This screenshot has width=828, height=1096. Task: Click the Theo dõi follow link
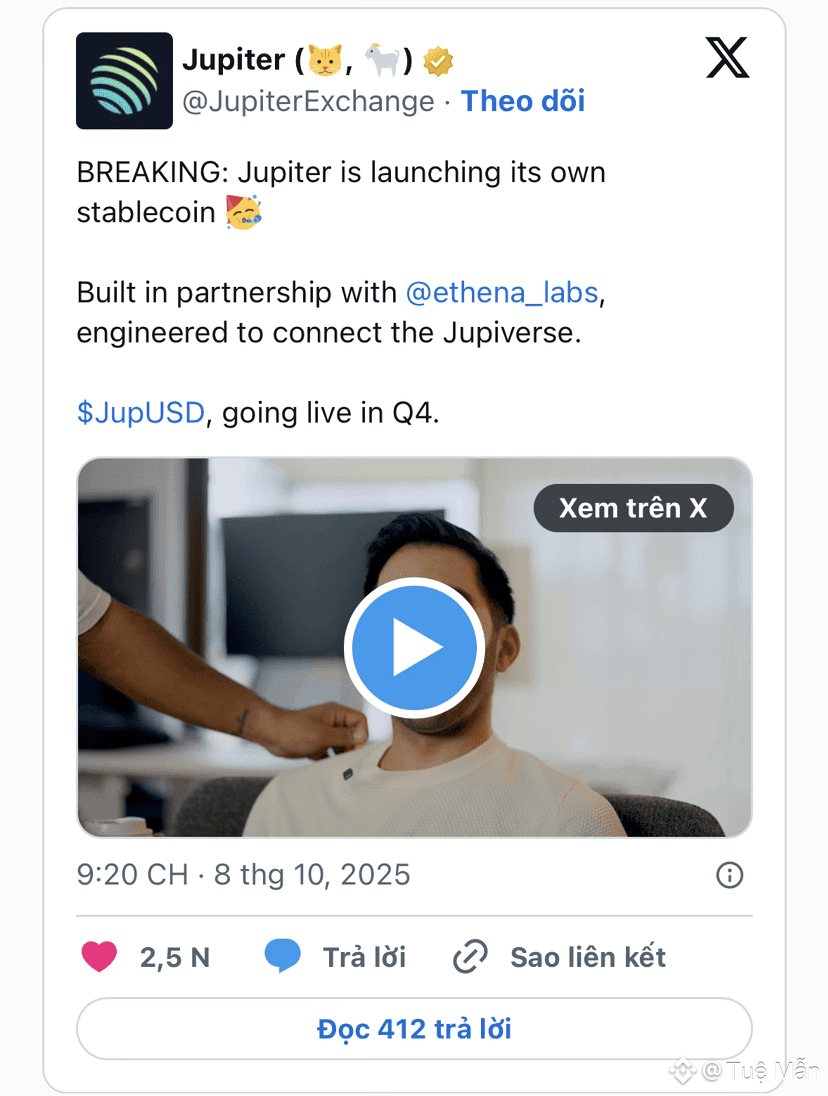pos(522,101)
